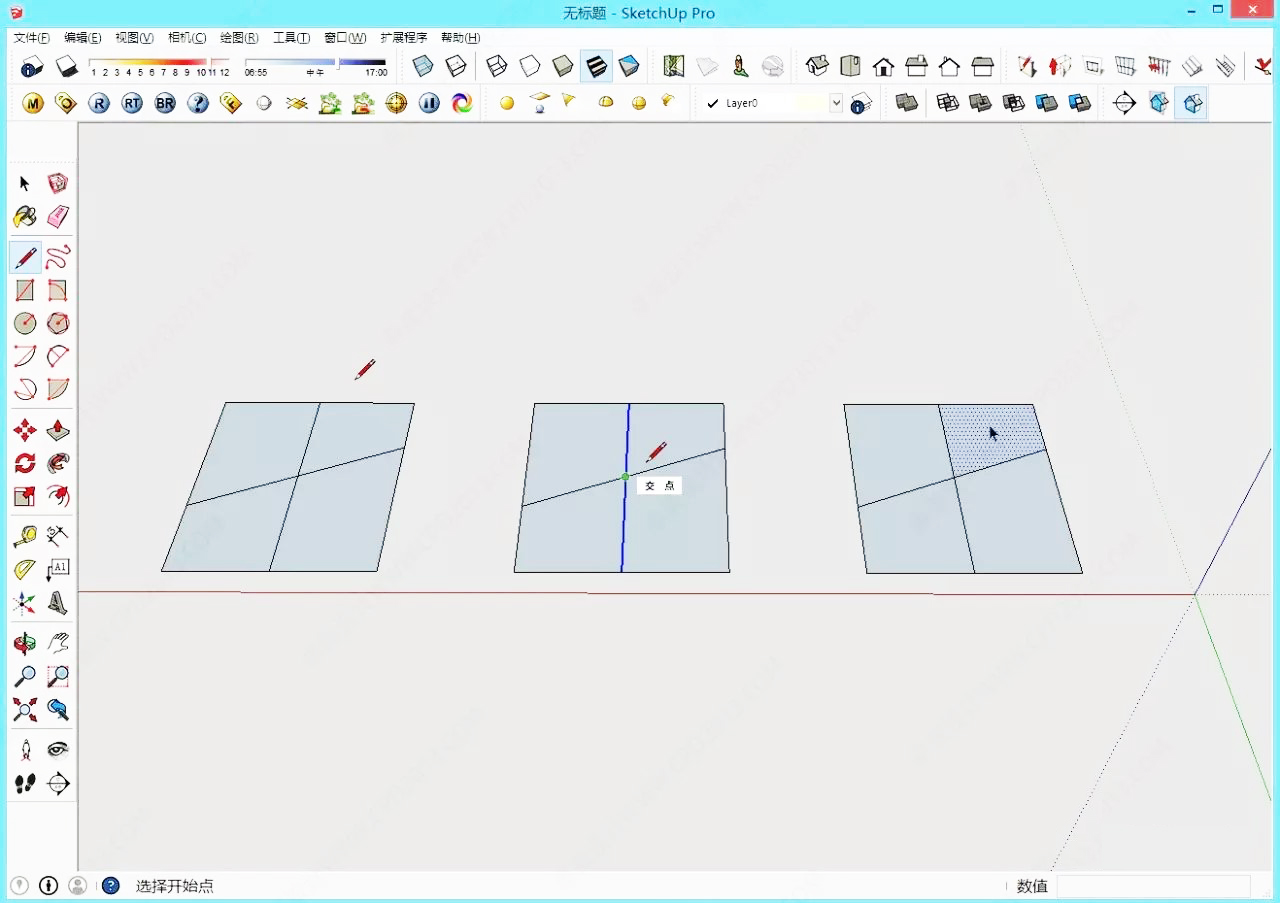1280x903 pixels.
Task: Select the Rectangle drawing tool
Action: [25, 290]
